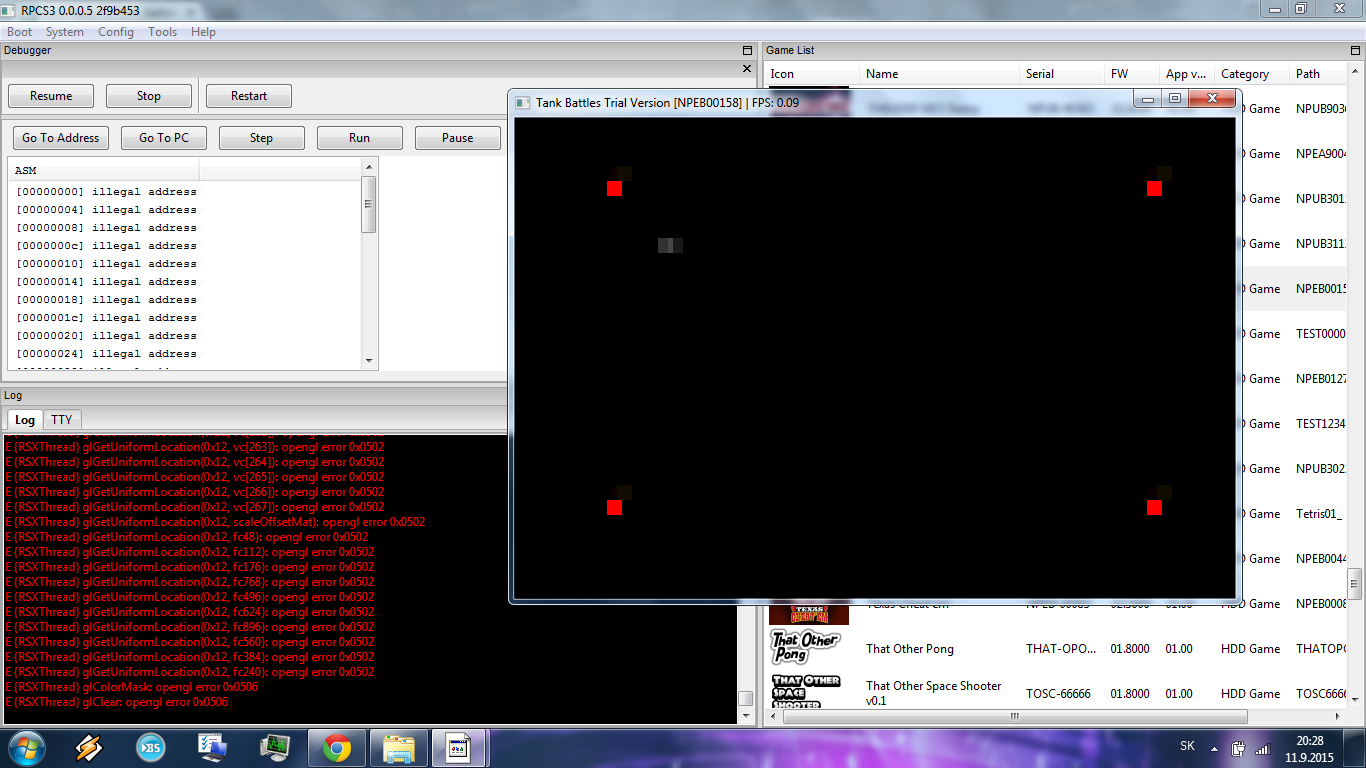Viewport: 1366px width, 768px height.
Task: Click the network signal tray icon
Action: [1262, 748]
